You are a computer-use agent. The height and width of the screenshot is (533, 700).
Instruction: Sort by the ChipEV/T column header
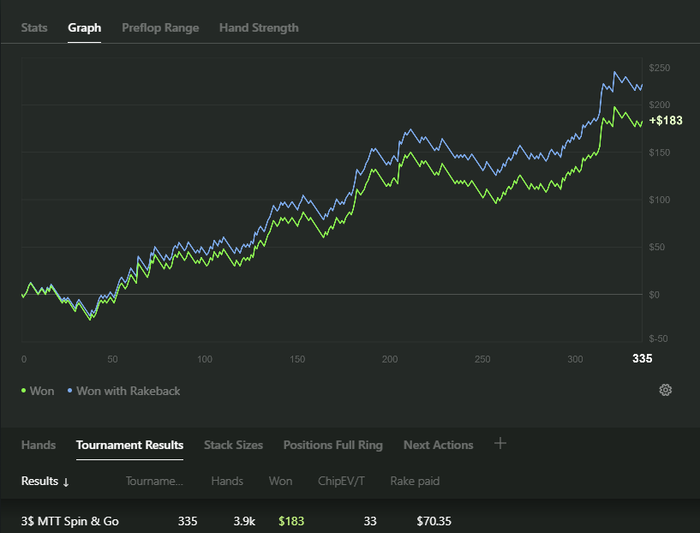tap(341, 481)
